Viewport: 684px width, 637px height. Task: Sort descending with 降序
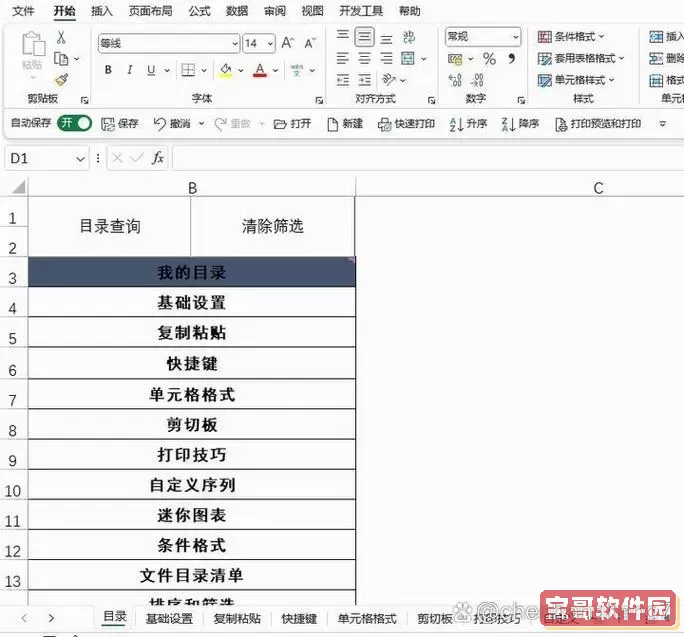[x=520, y=124]
